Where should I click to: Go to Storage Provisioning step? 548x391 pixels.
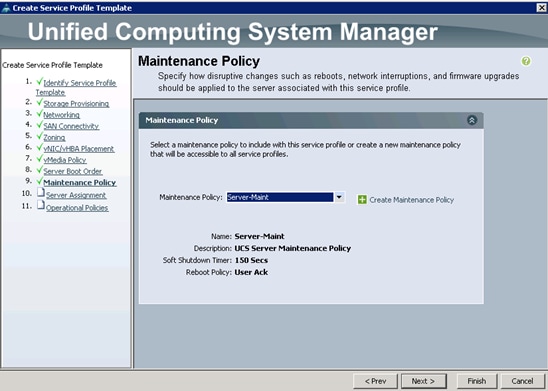(76, 104)
